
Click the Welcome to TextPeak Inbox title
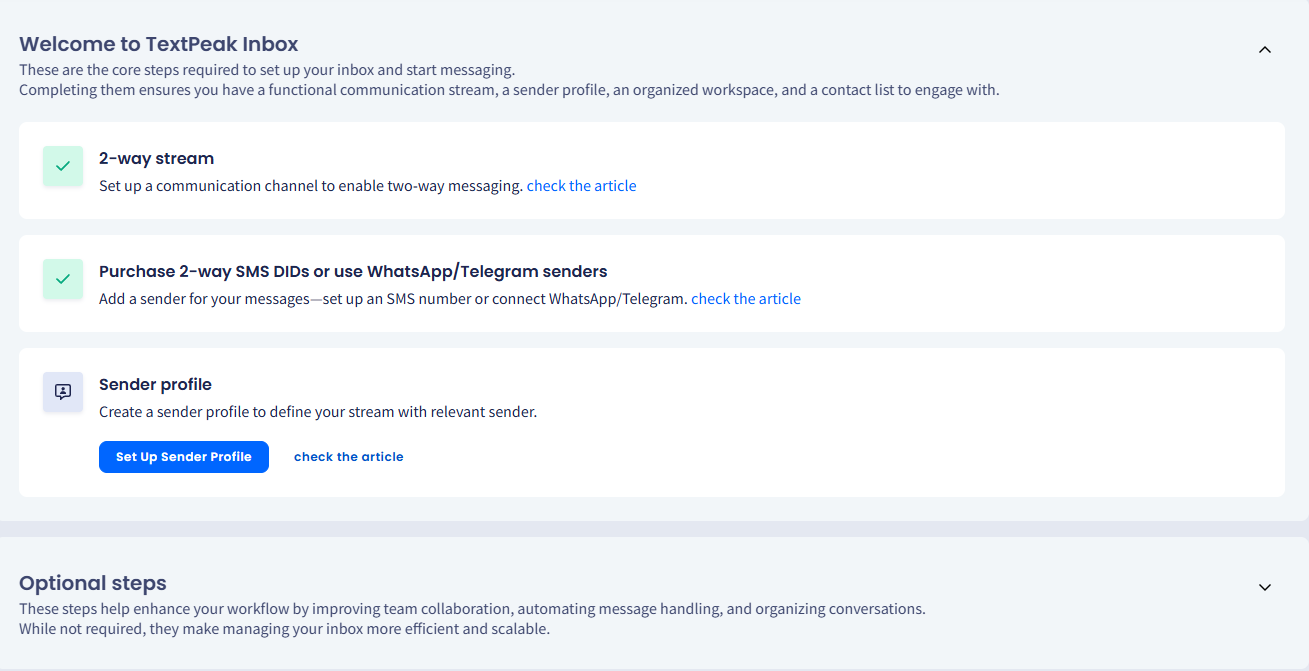159,44
